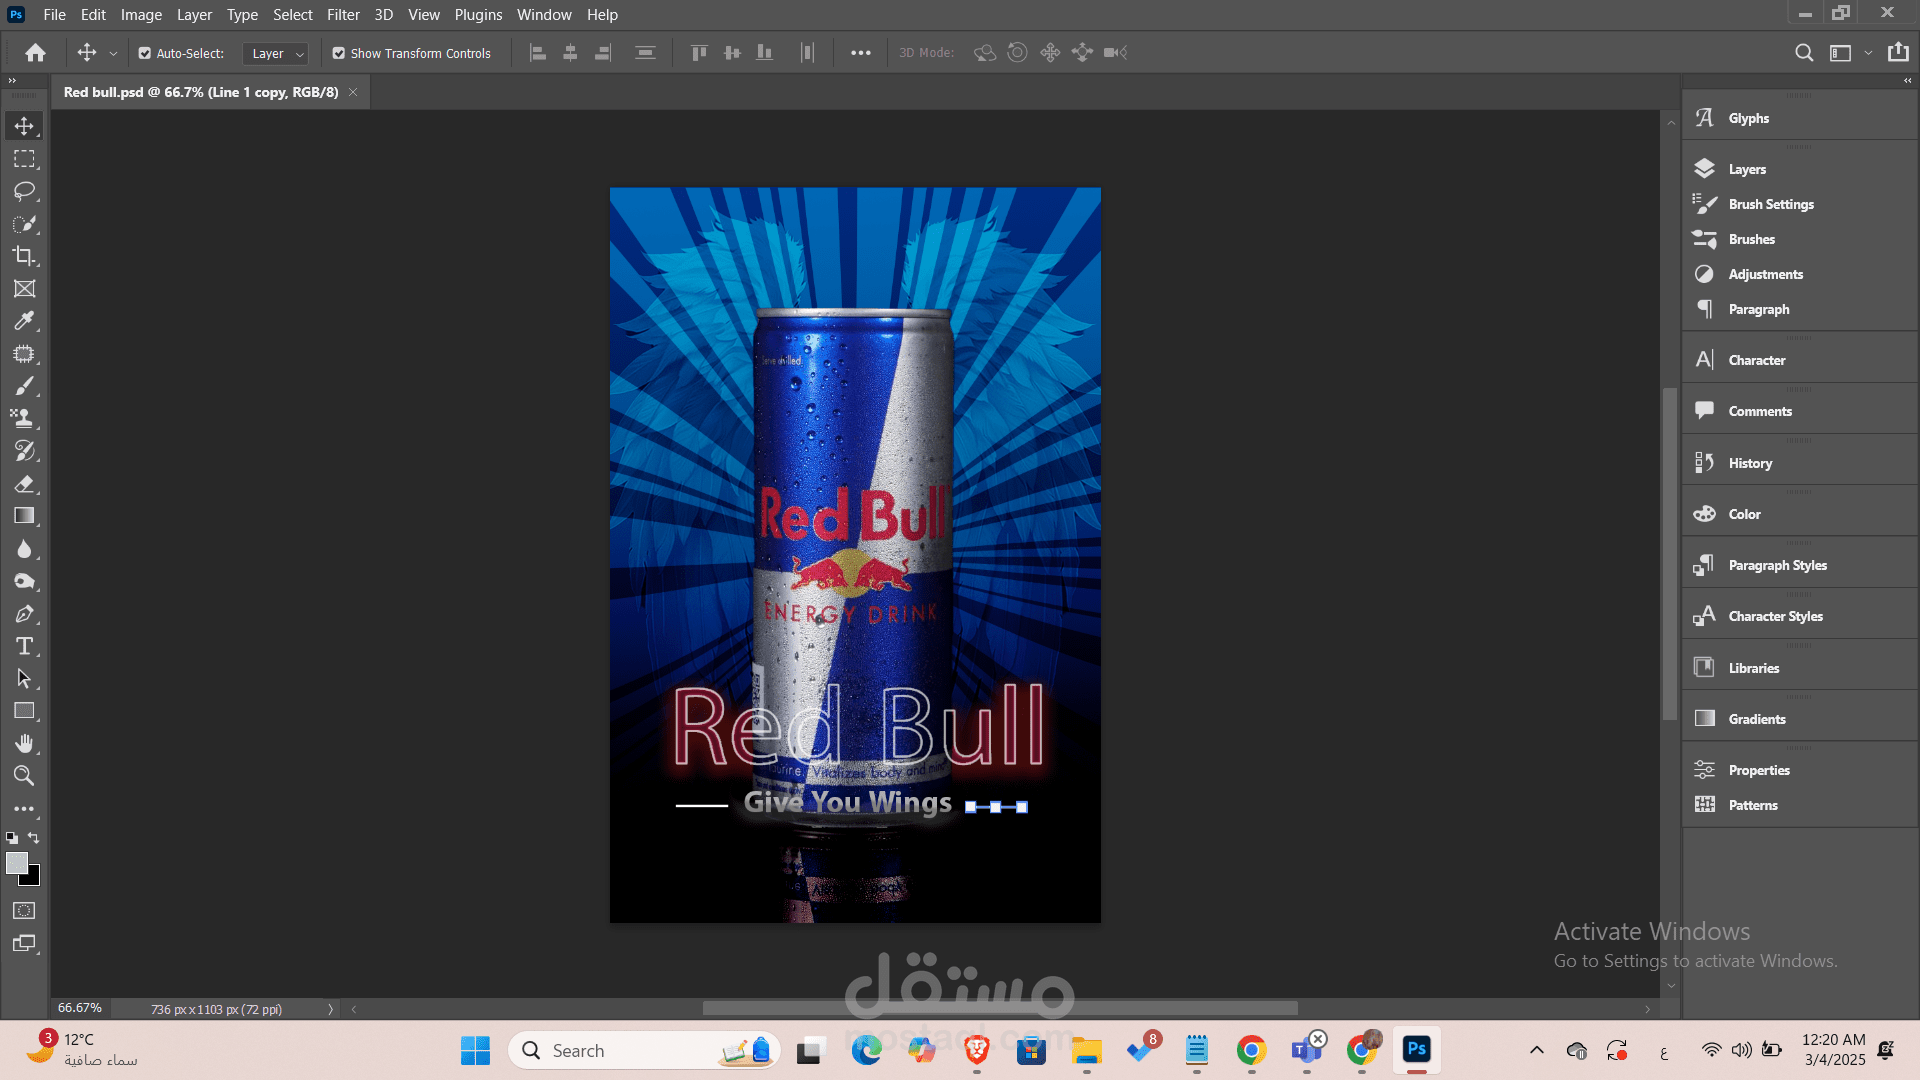Open the Auto-Select target dropdown

[298, 53]
